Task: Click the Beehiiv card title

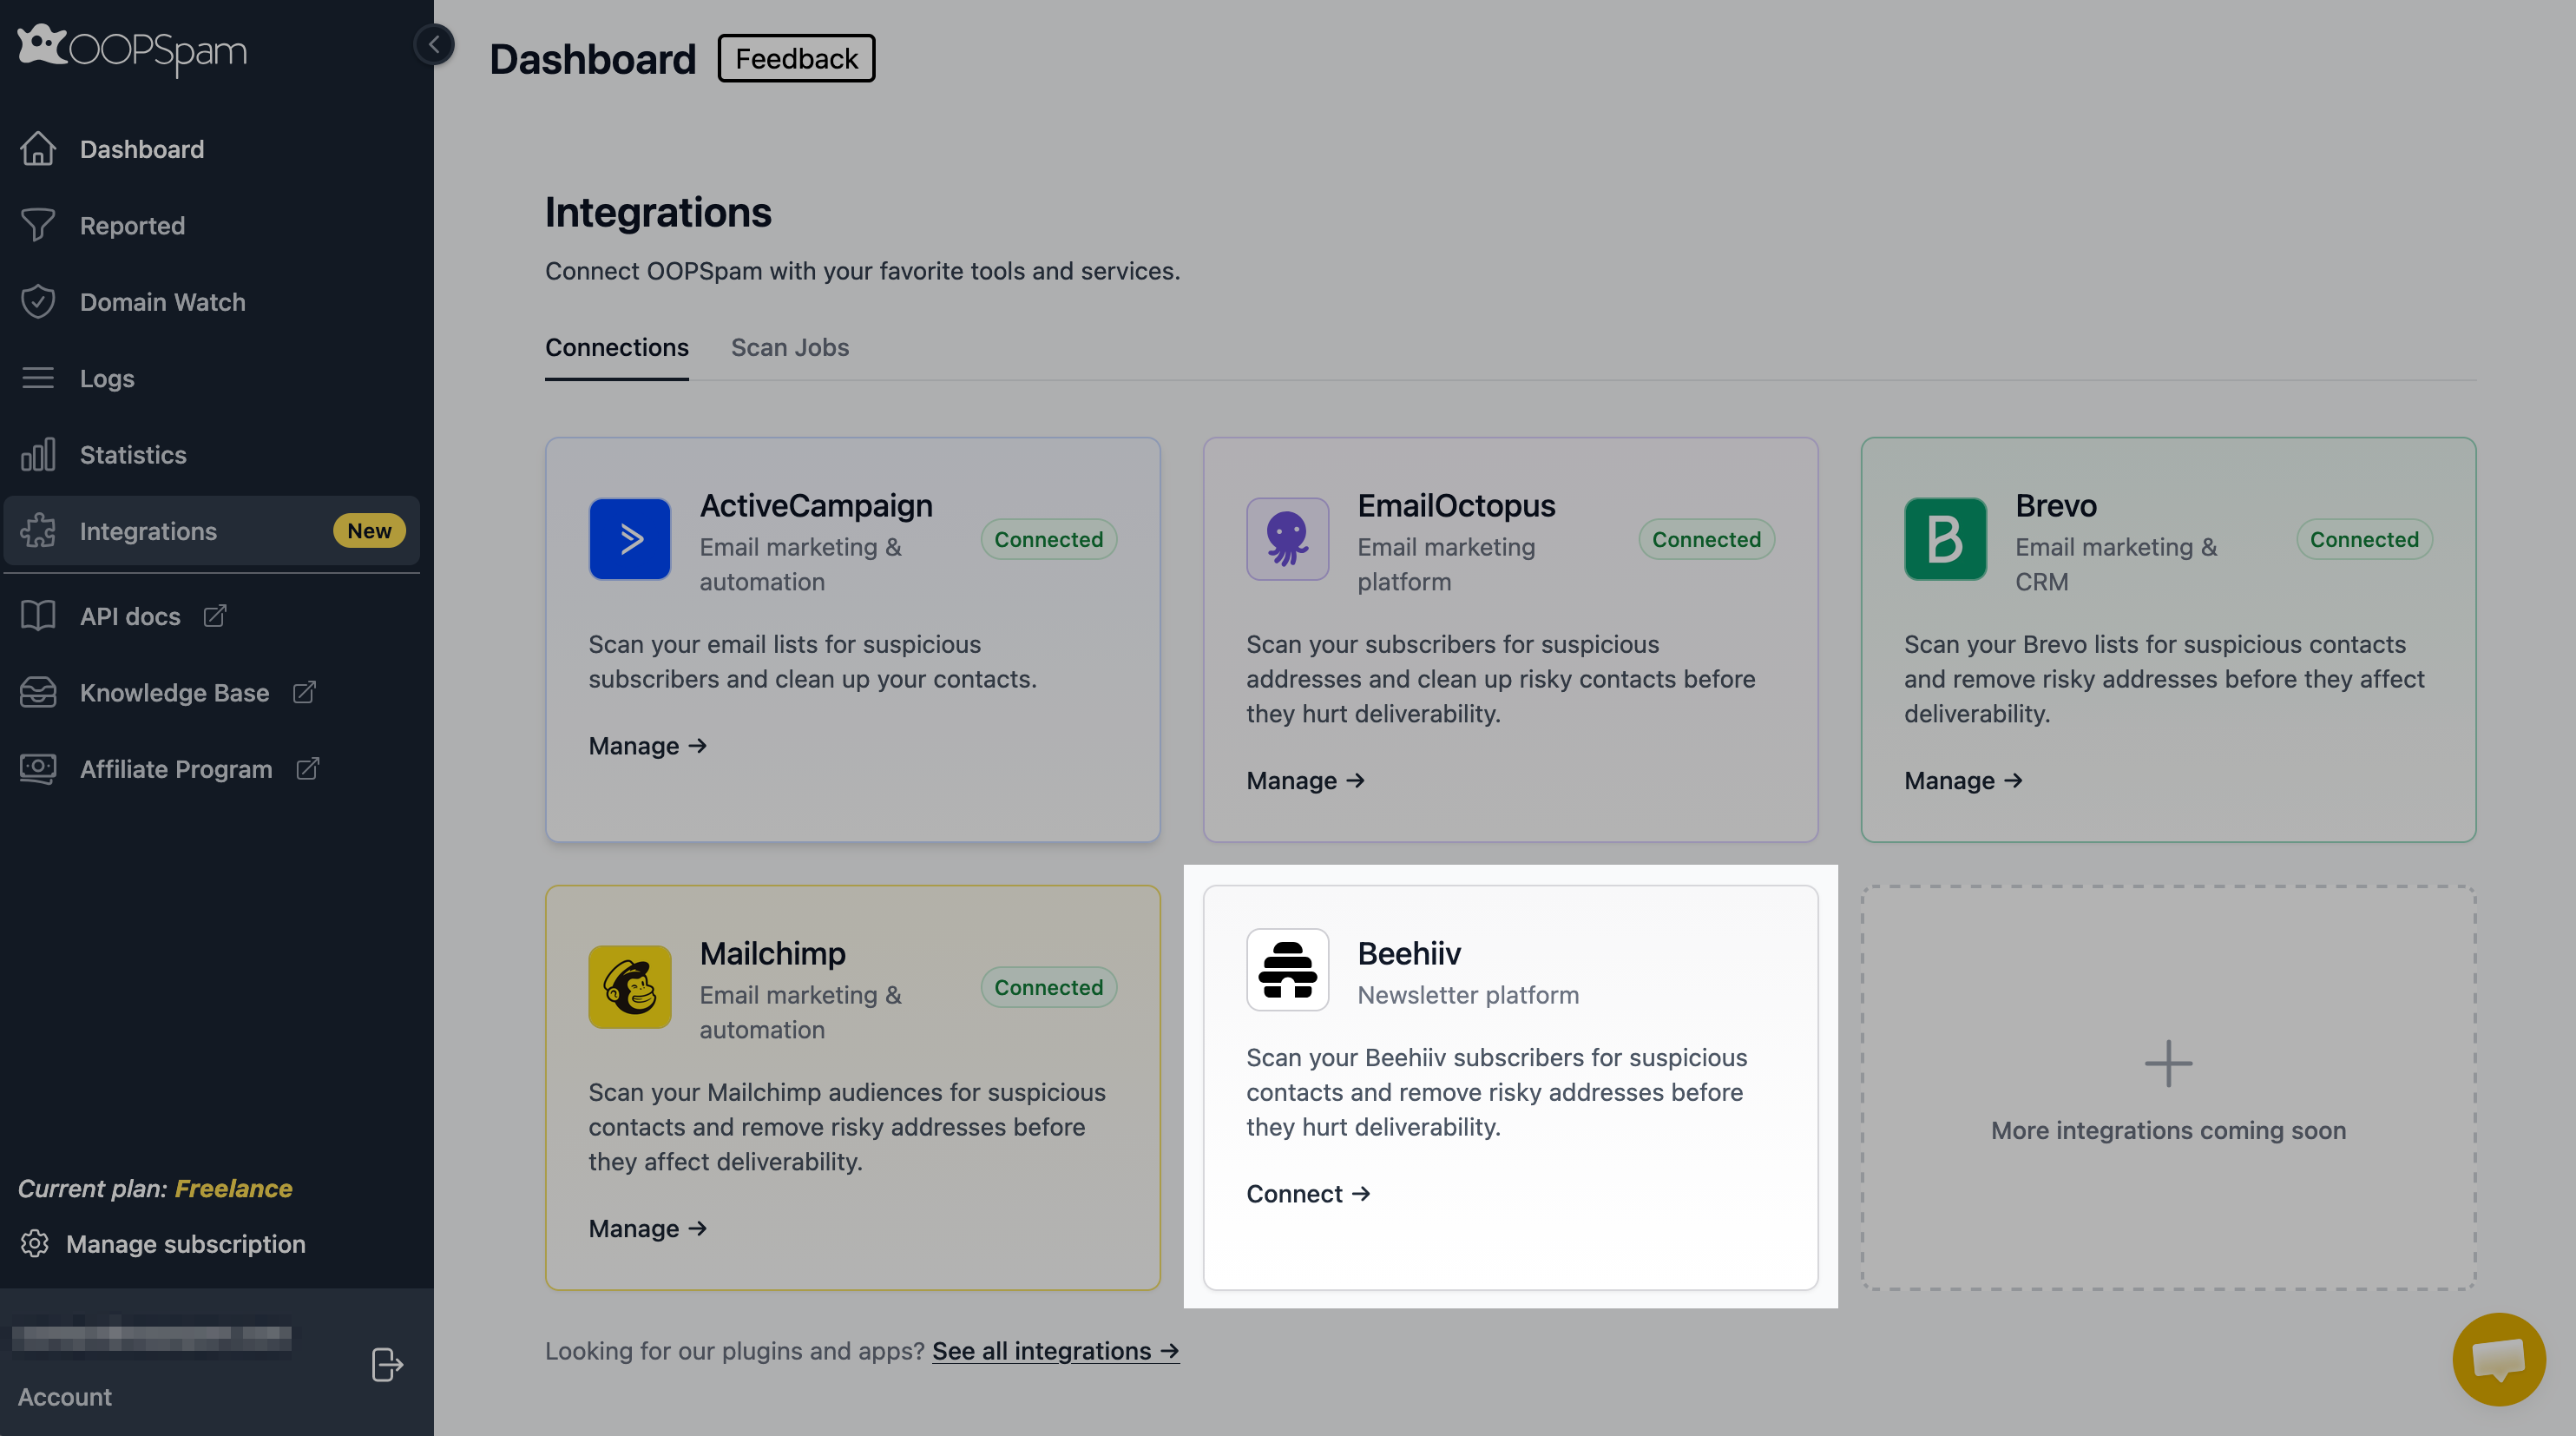Action: point(1408,953)
